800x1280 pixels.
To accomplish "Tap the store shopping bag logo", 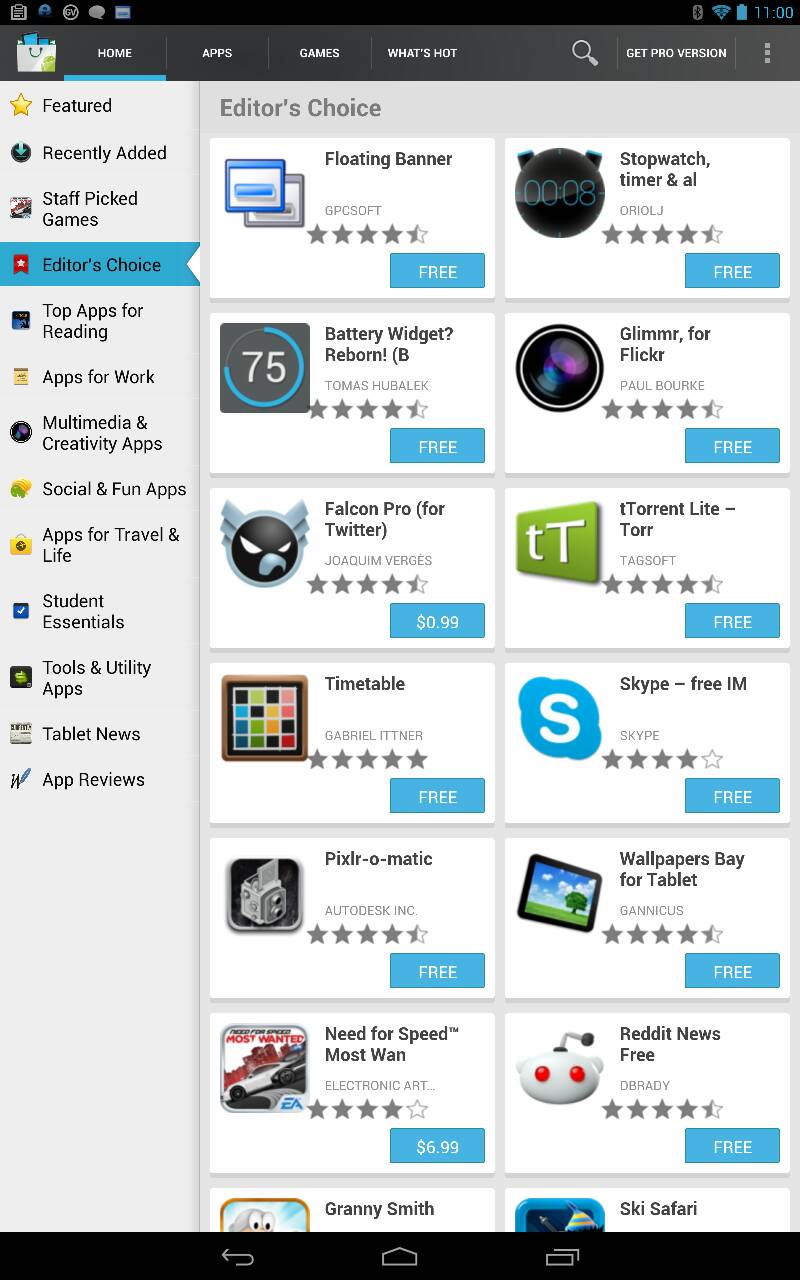I will click(36, 53).
